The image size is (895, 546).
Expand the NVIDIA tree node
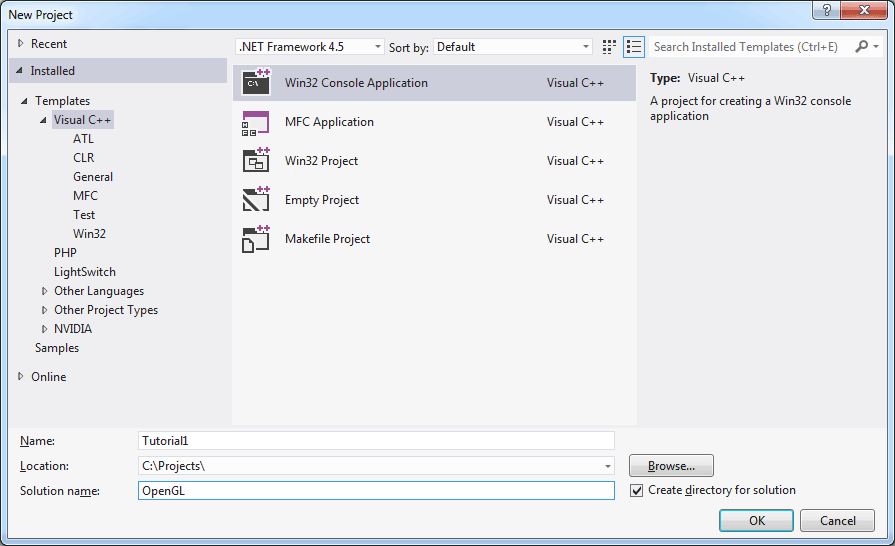[x=44, y=329]
